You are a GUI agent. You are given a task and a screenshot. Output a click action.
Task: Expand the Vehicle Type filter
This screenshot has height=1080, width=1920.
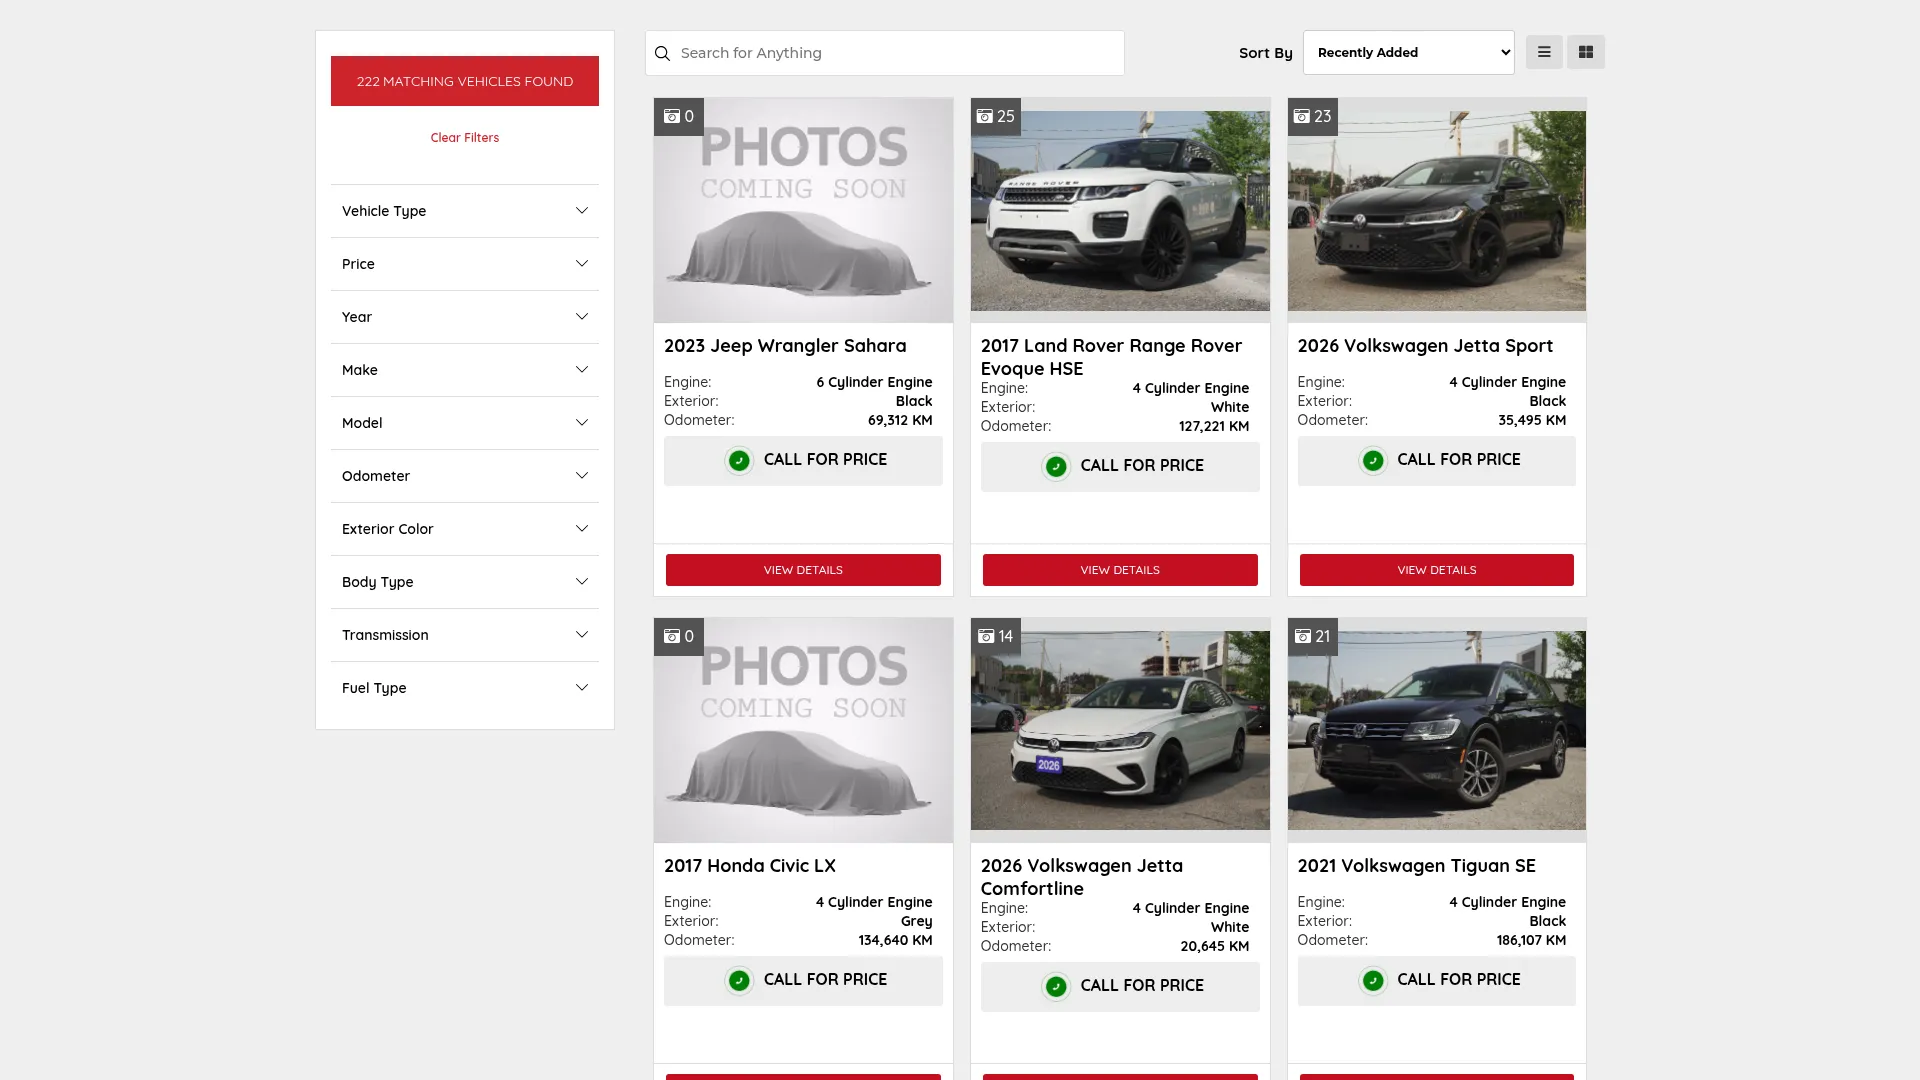tap(465, 211)
